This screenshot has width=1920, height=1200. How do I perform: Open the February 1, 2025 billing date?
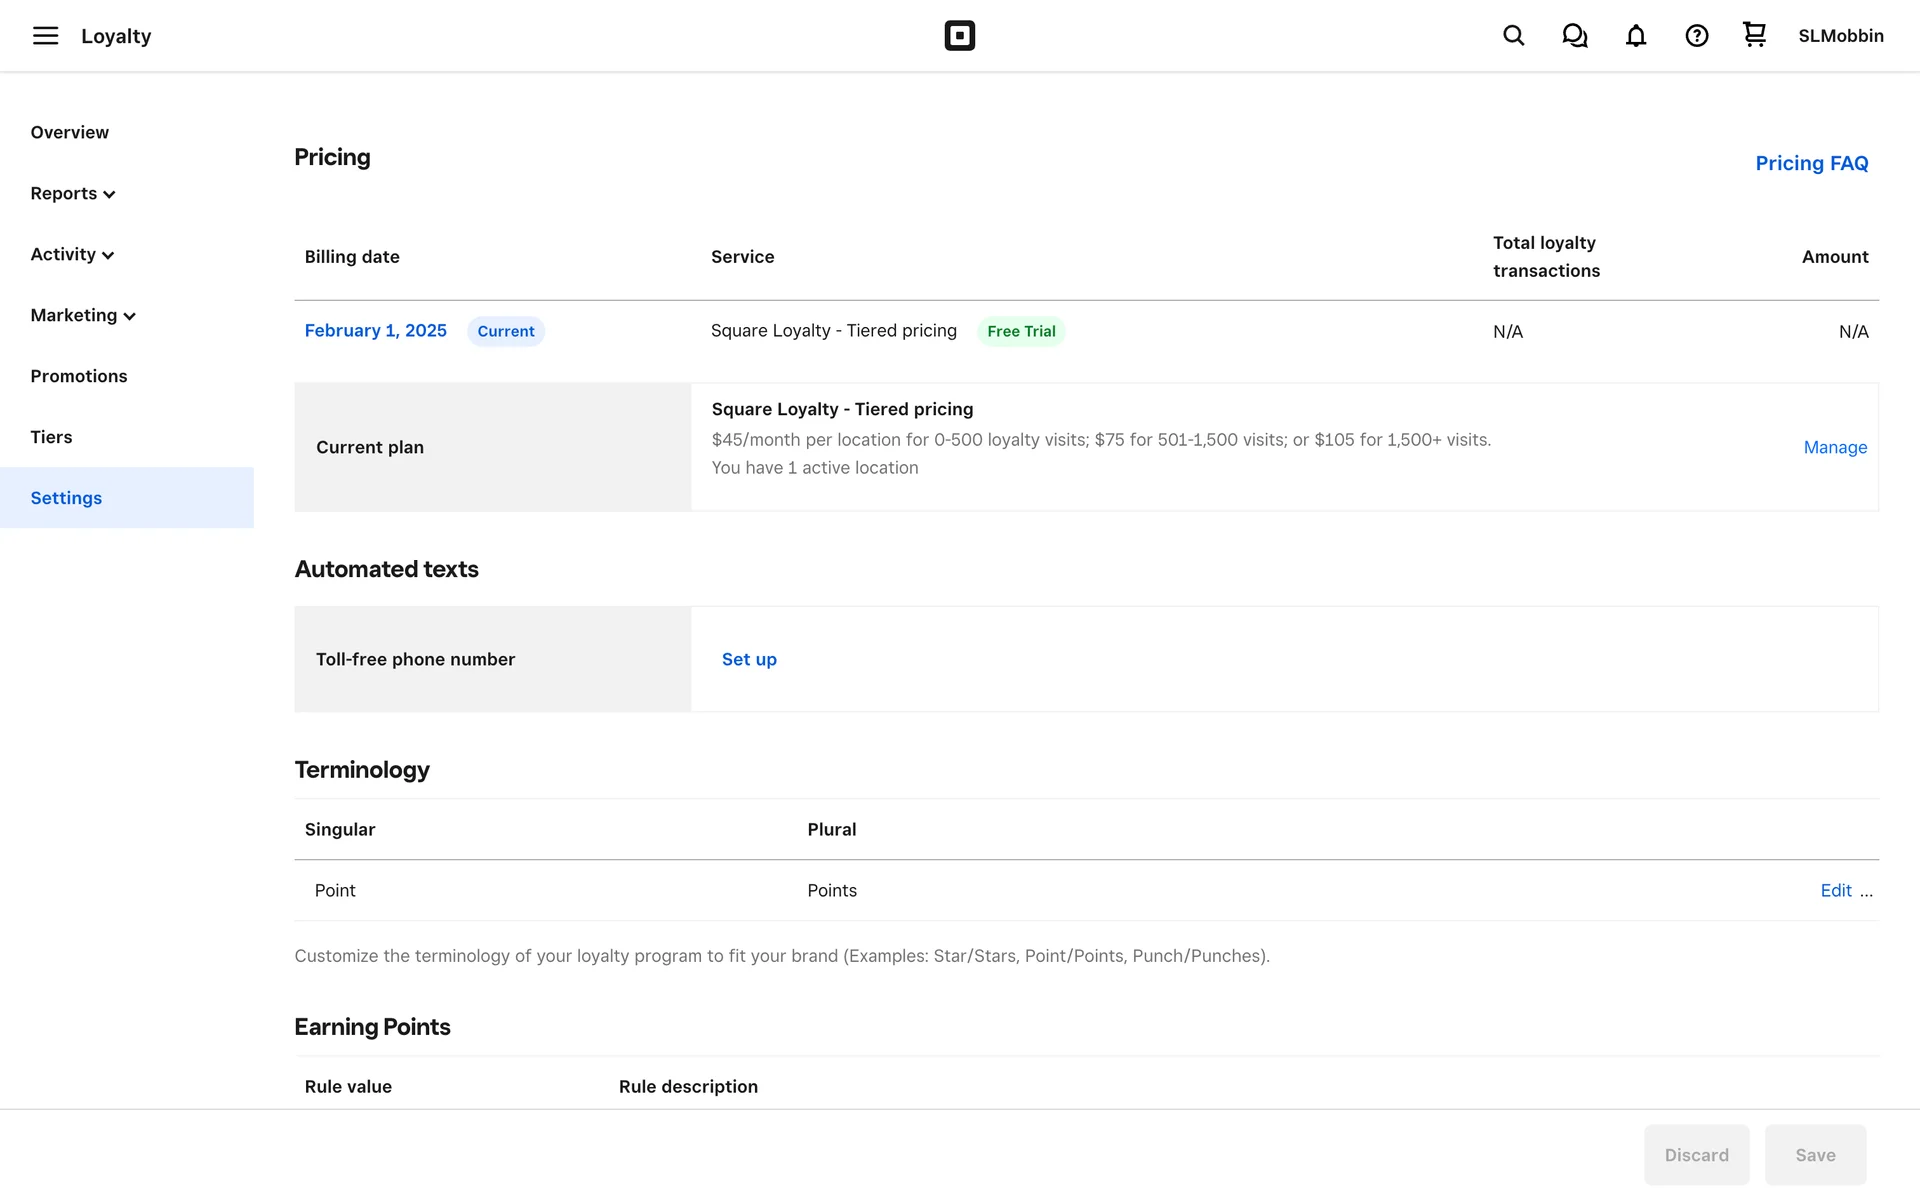pyautogui.click(x=375, y=331)
